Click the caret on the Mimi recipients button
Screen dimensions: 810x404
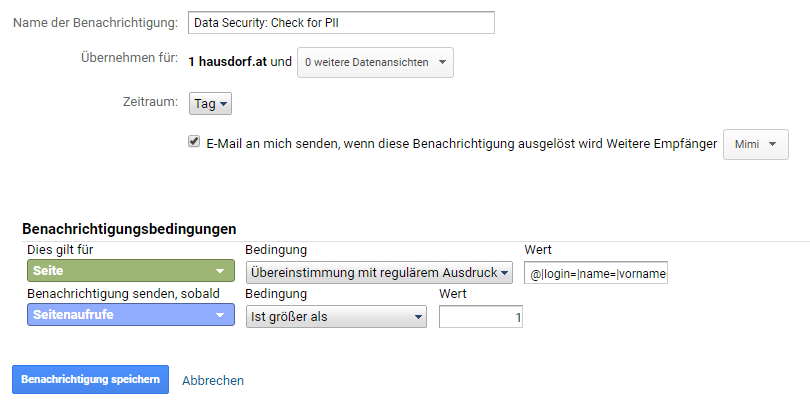pyautogui.click(x=773, y=144)
